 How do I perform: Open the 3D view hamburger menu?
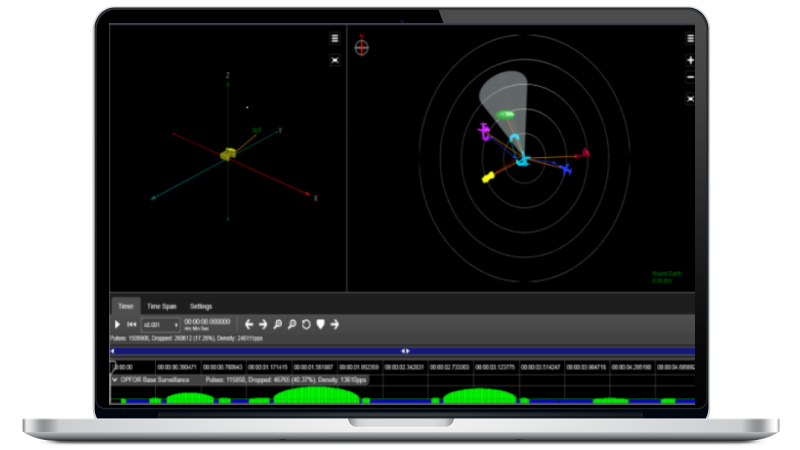click(x=335, y=39)
